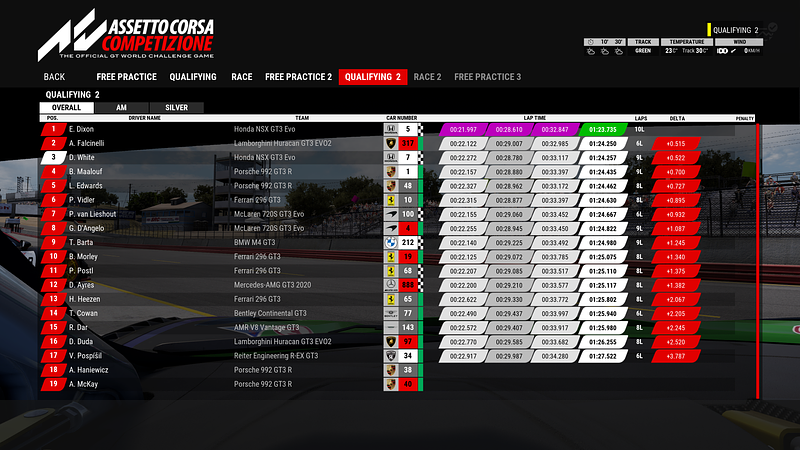
Task: Click the Reiter Engineering R-EX GT3 team name
Action: tap(276, 356)
